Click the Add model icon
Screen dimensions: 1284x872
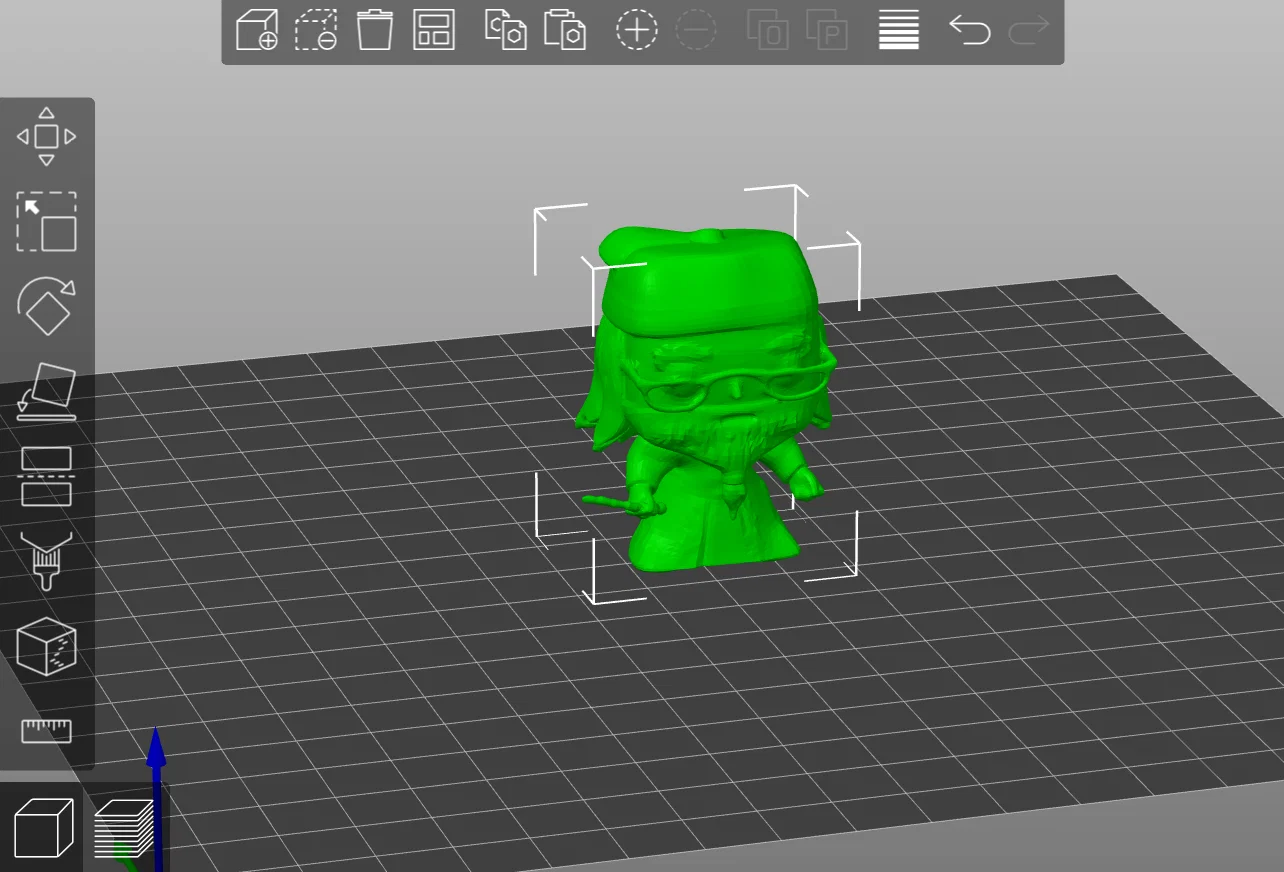click(x=257, y=30)
